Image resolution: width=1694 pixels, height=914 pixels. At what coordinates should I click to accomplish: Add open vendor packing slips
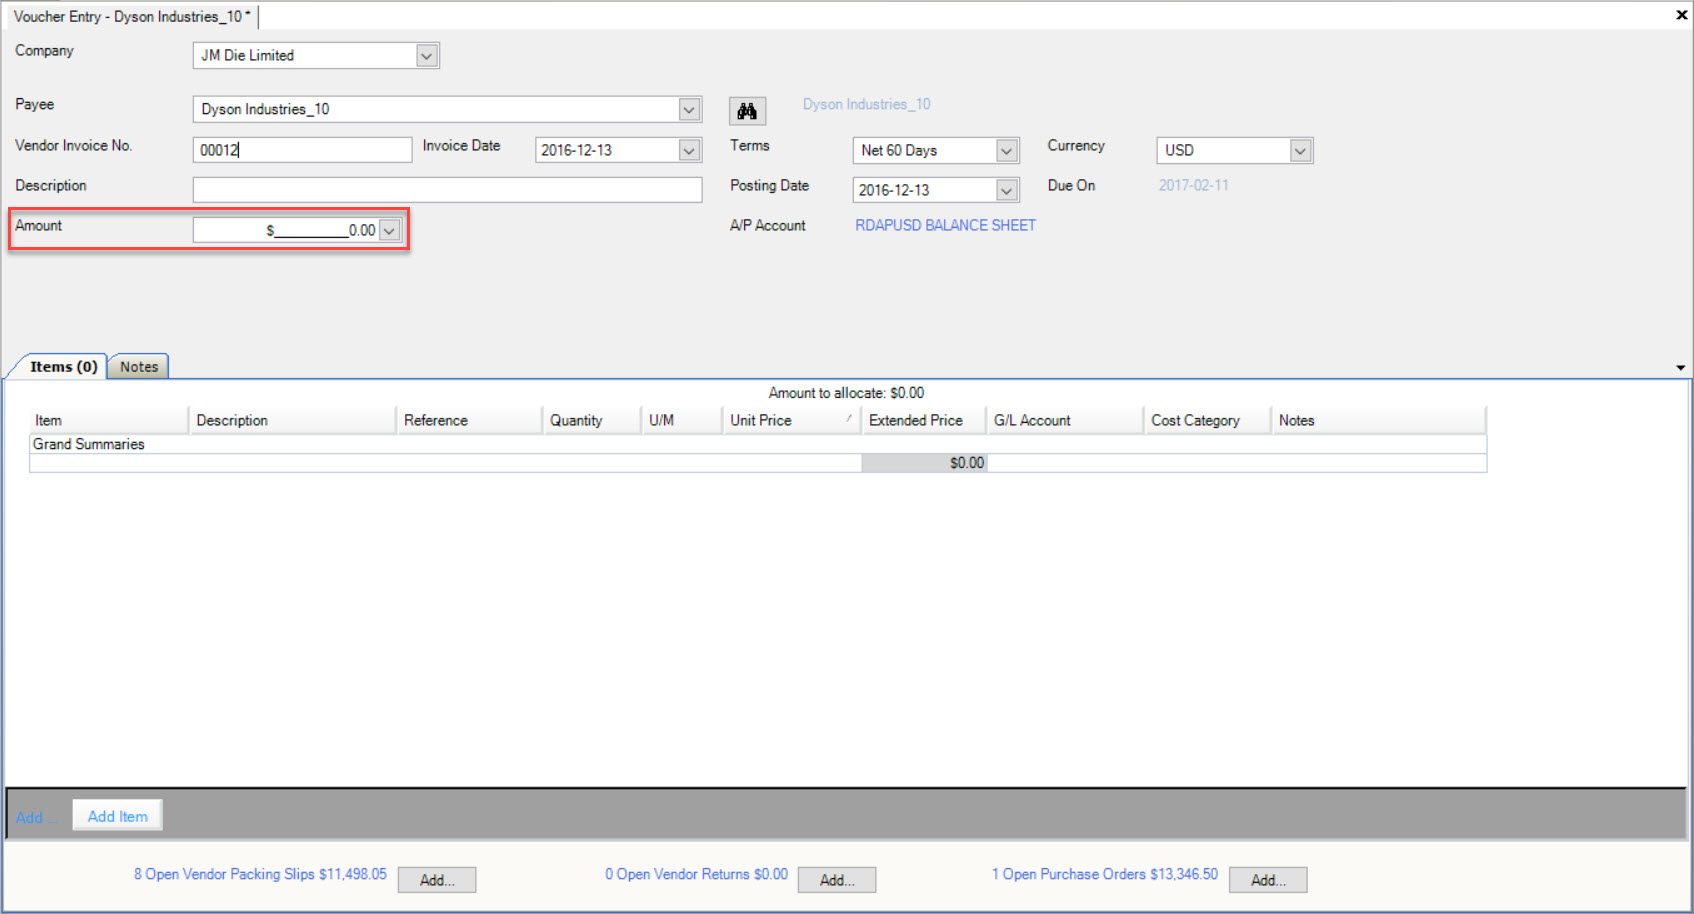point(437,880)
